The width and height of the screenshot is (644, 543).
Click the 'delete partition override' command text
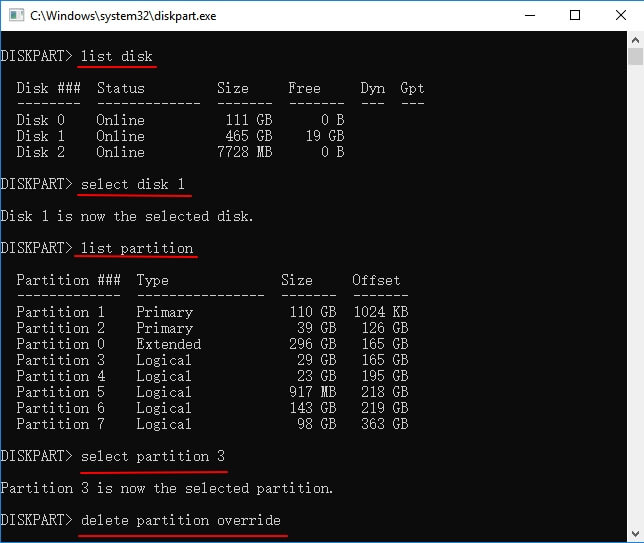coord(180,520)
